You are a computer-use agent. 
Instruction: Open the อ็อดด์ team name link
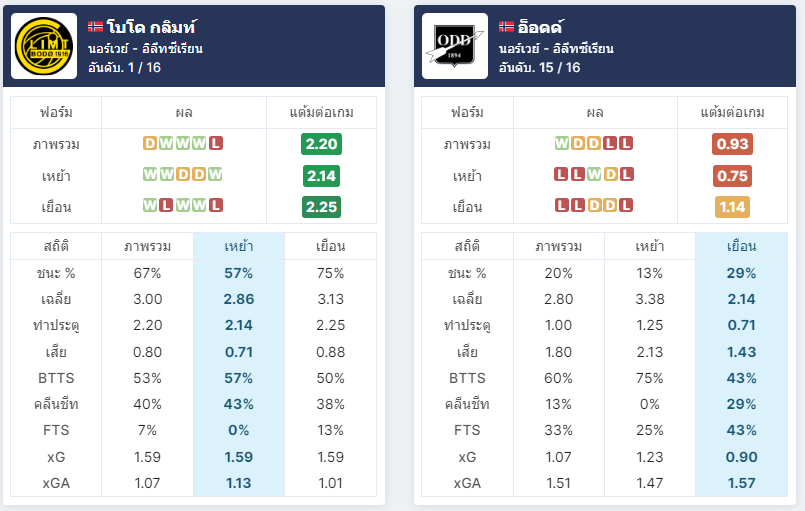[x=541, y=26]
